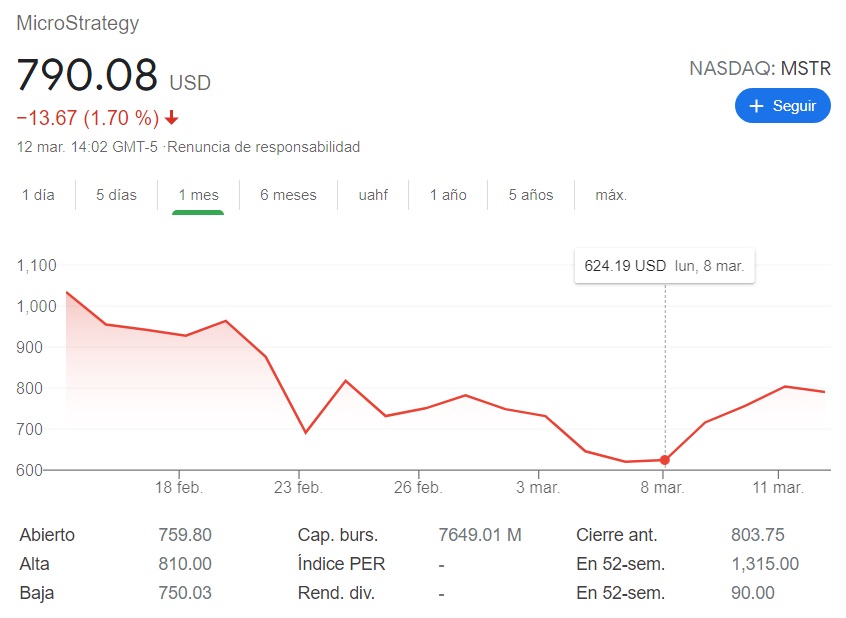The image size is (846, 618).
Task: Switch to the 5 días tab
Action: 117,195
